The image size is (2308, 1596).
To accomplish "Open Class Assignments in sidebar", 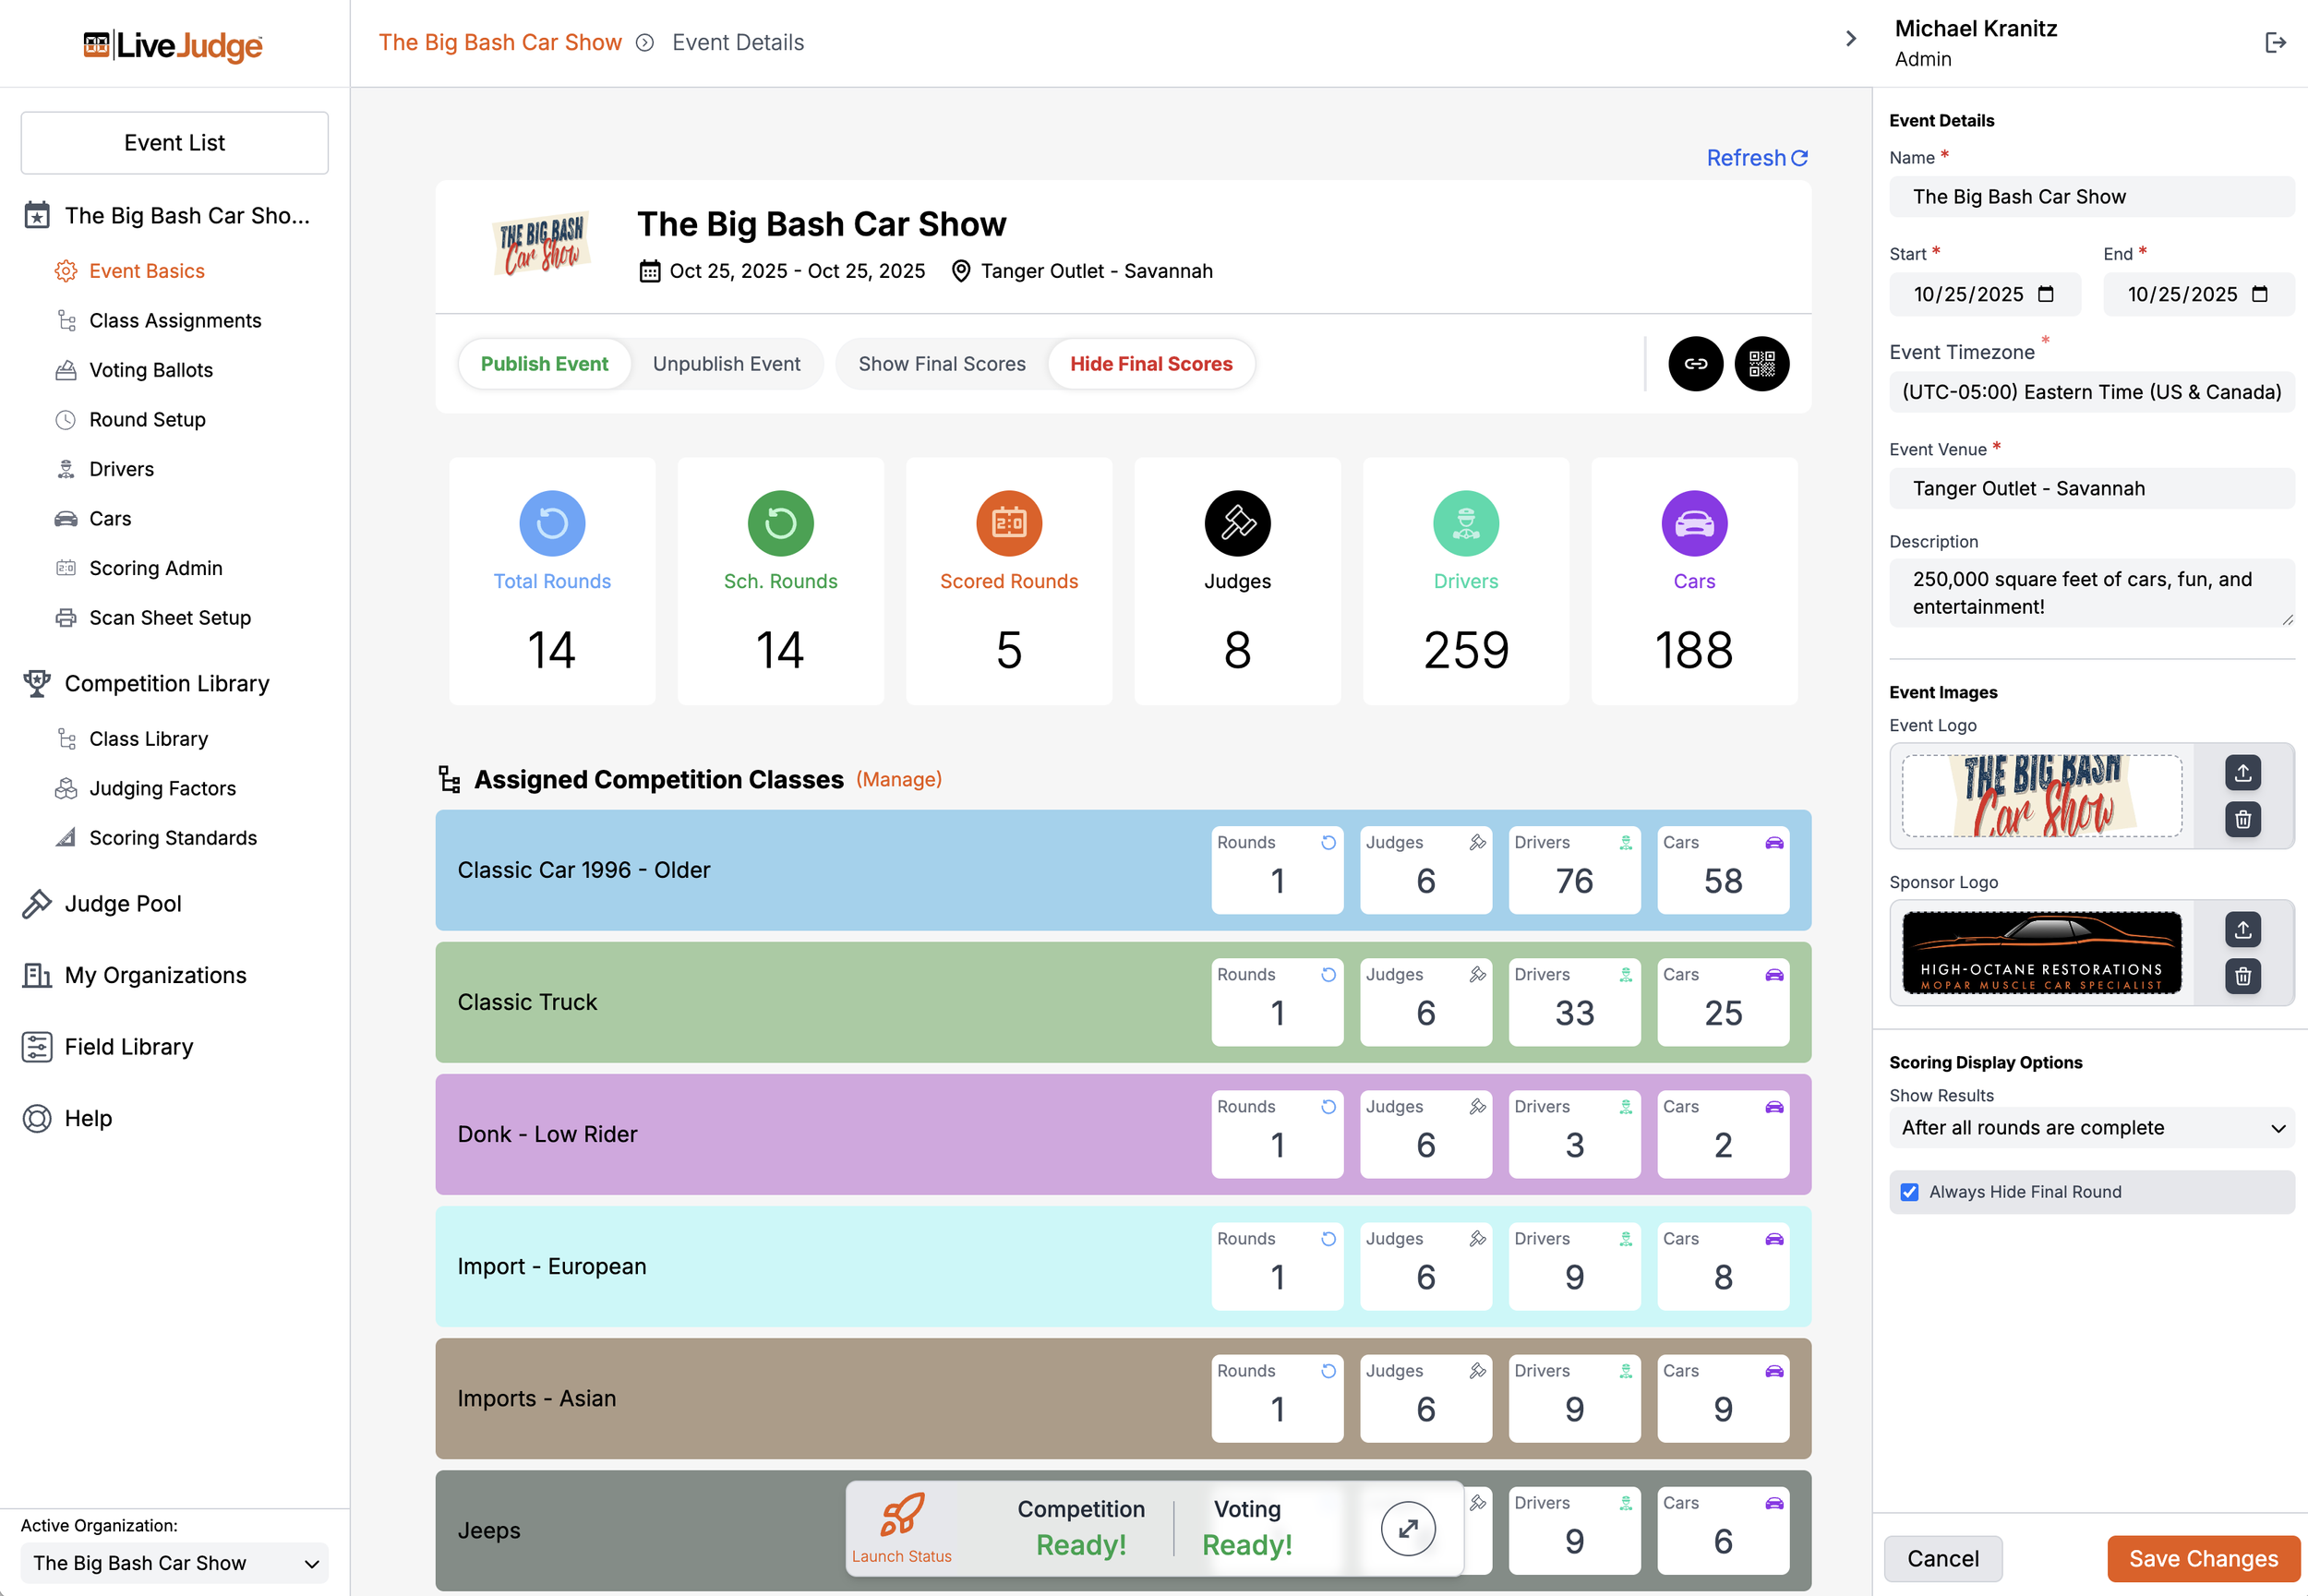I will (x=175, y=321).
